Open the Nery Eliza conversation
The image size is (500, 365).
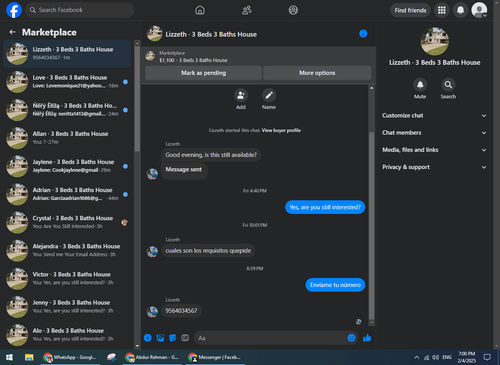coord(68,110)
